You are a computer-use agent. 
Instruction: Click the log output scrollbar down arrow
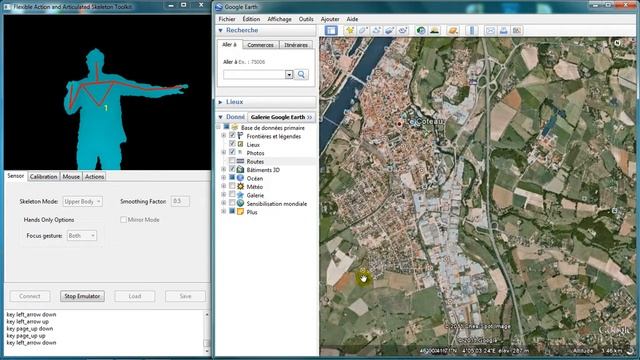(207, 351)
